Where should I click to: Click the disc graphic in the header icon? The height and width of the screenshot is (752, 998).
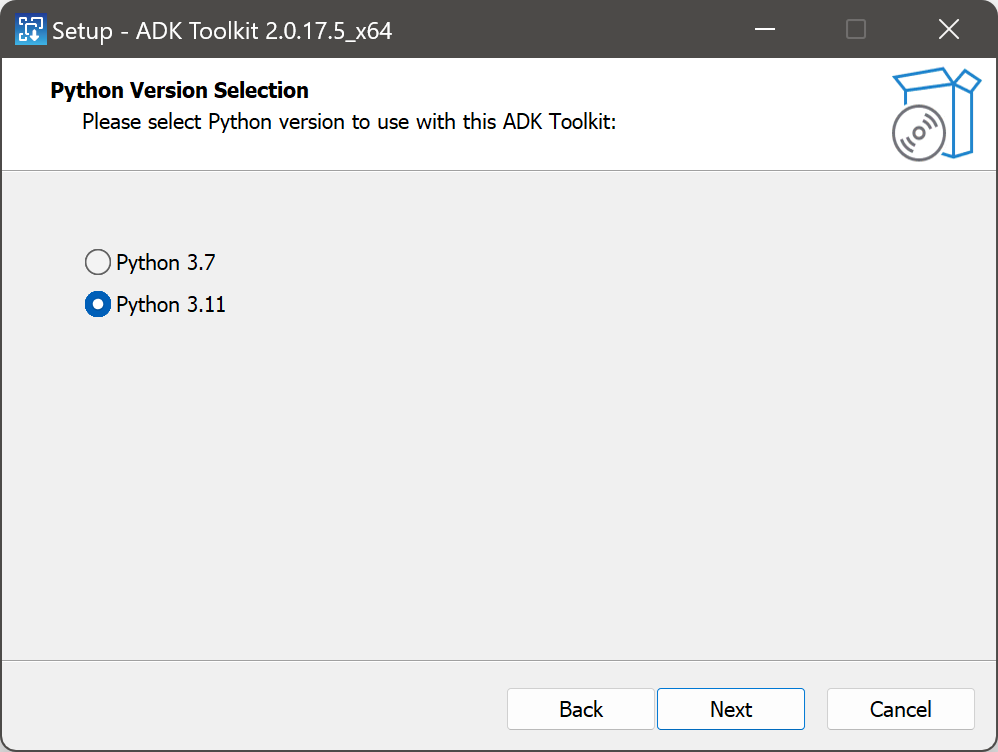(x=918, y=135)
